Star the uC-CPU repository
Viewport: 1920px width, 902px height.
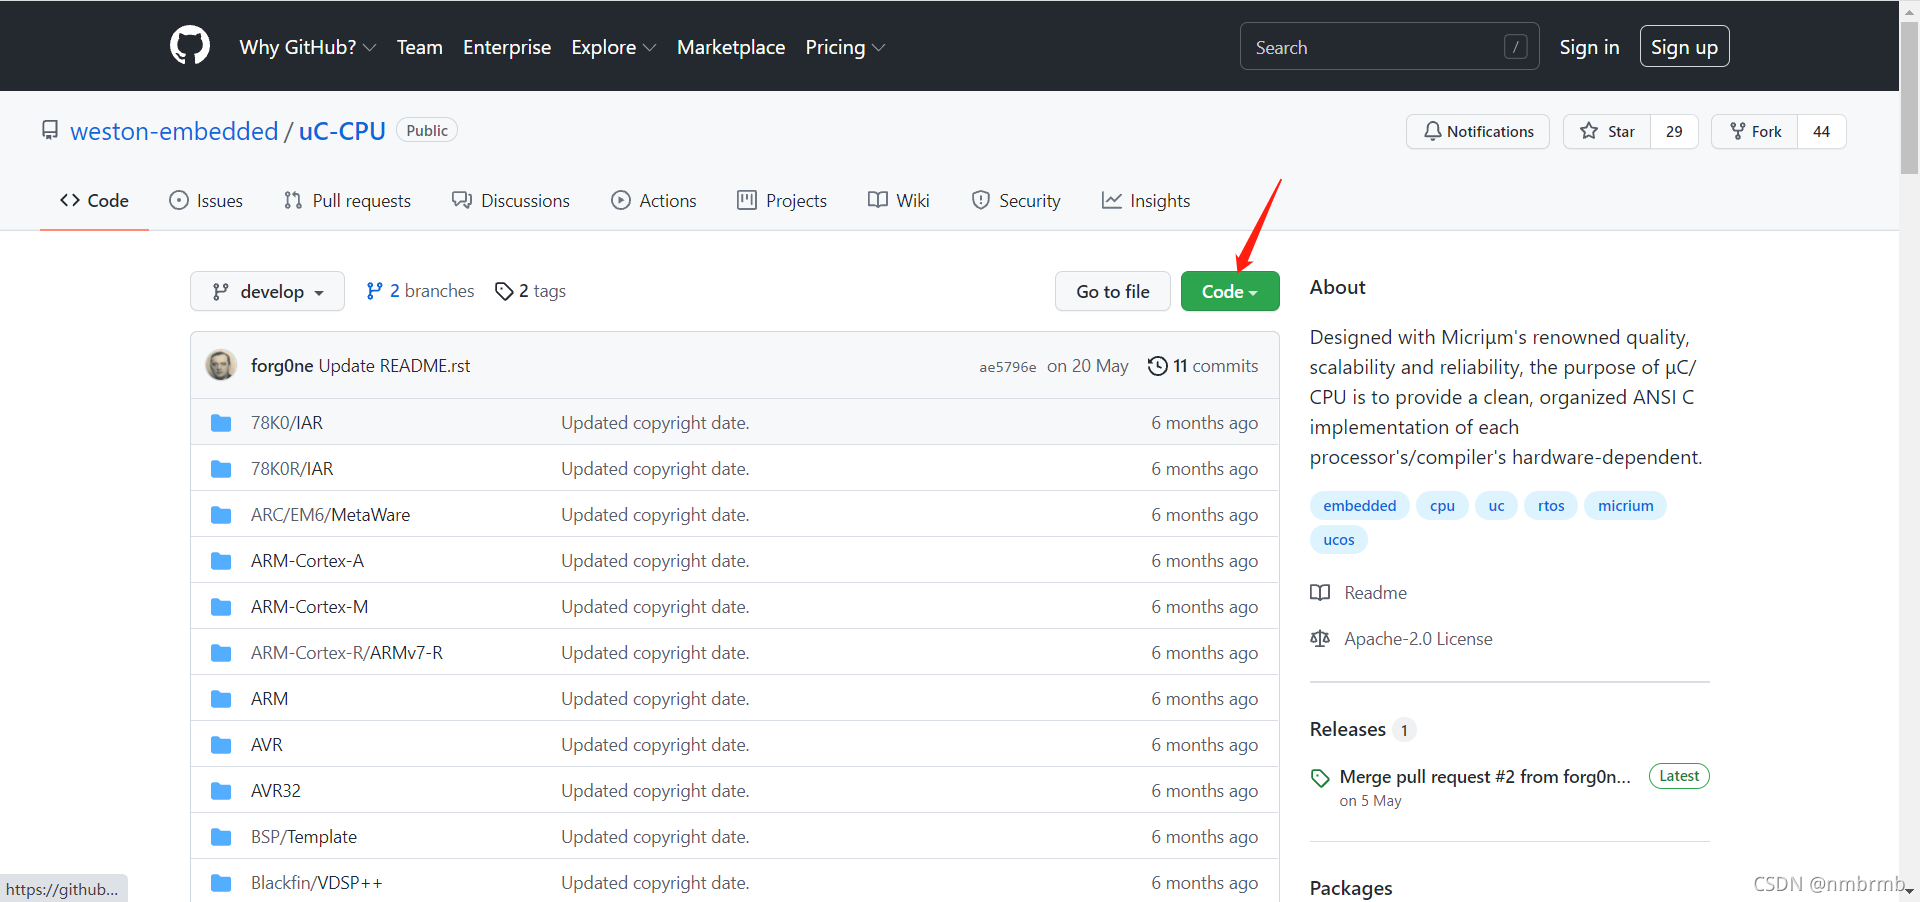1608,131
